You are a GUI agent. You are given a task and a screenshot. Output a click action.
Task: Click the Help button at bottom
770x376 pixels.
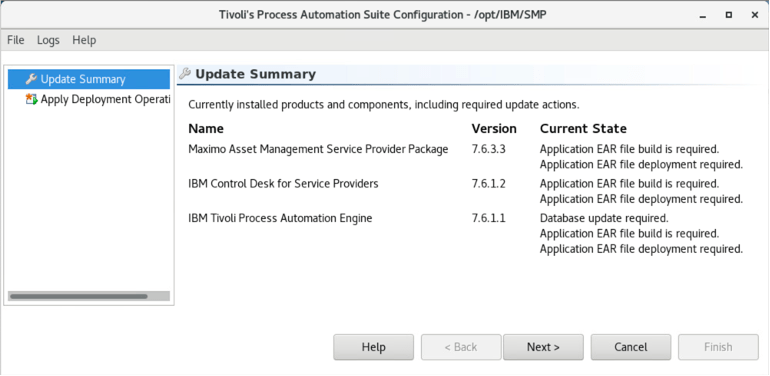tap(373, 347)
